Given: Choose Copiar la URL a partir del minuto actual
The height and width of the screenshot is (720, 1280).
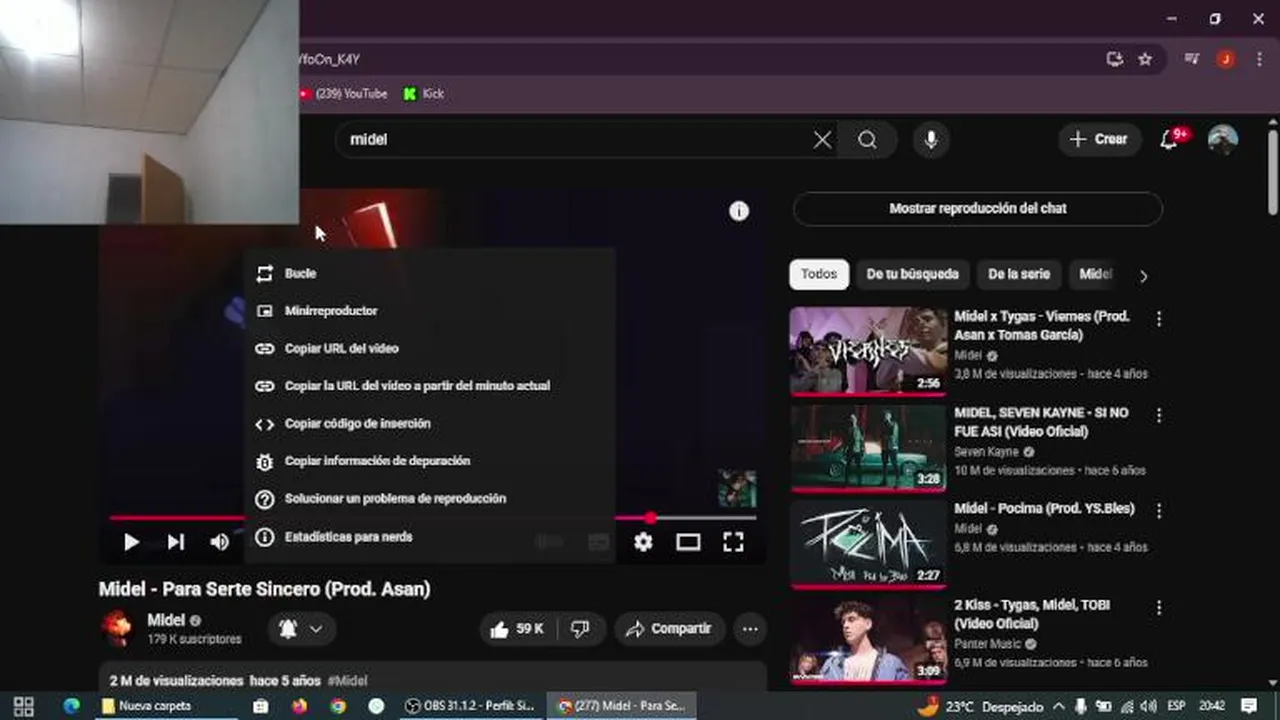Looking at the screenshot, I should (429, 386).
